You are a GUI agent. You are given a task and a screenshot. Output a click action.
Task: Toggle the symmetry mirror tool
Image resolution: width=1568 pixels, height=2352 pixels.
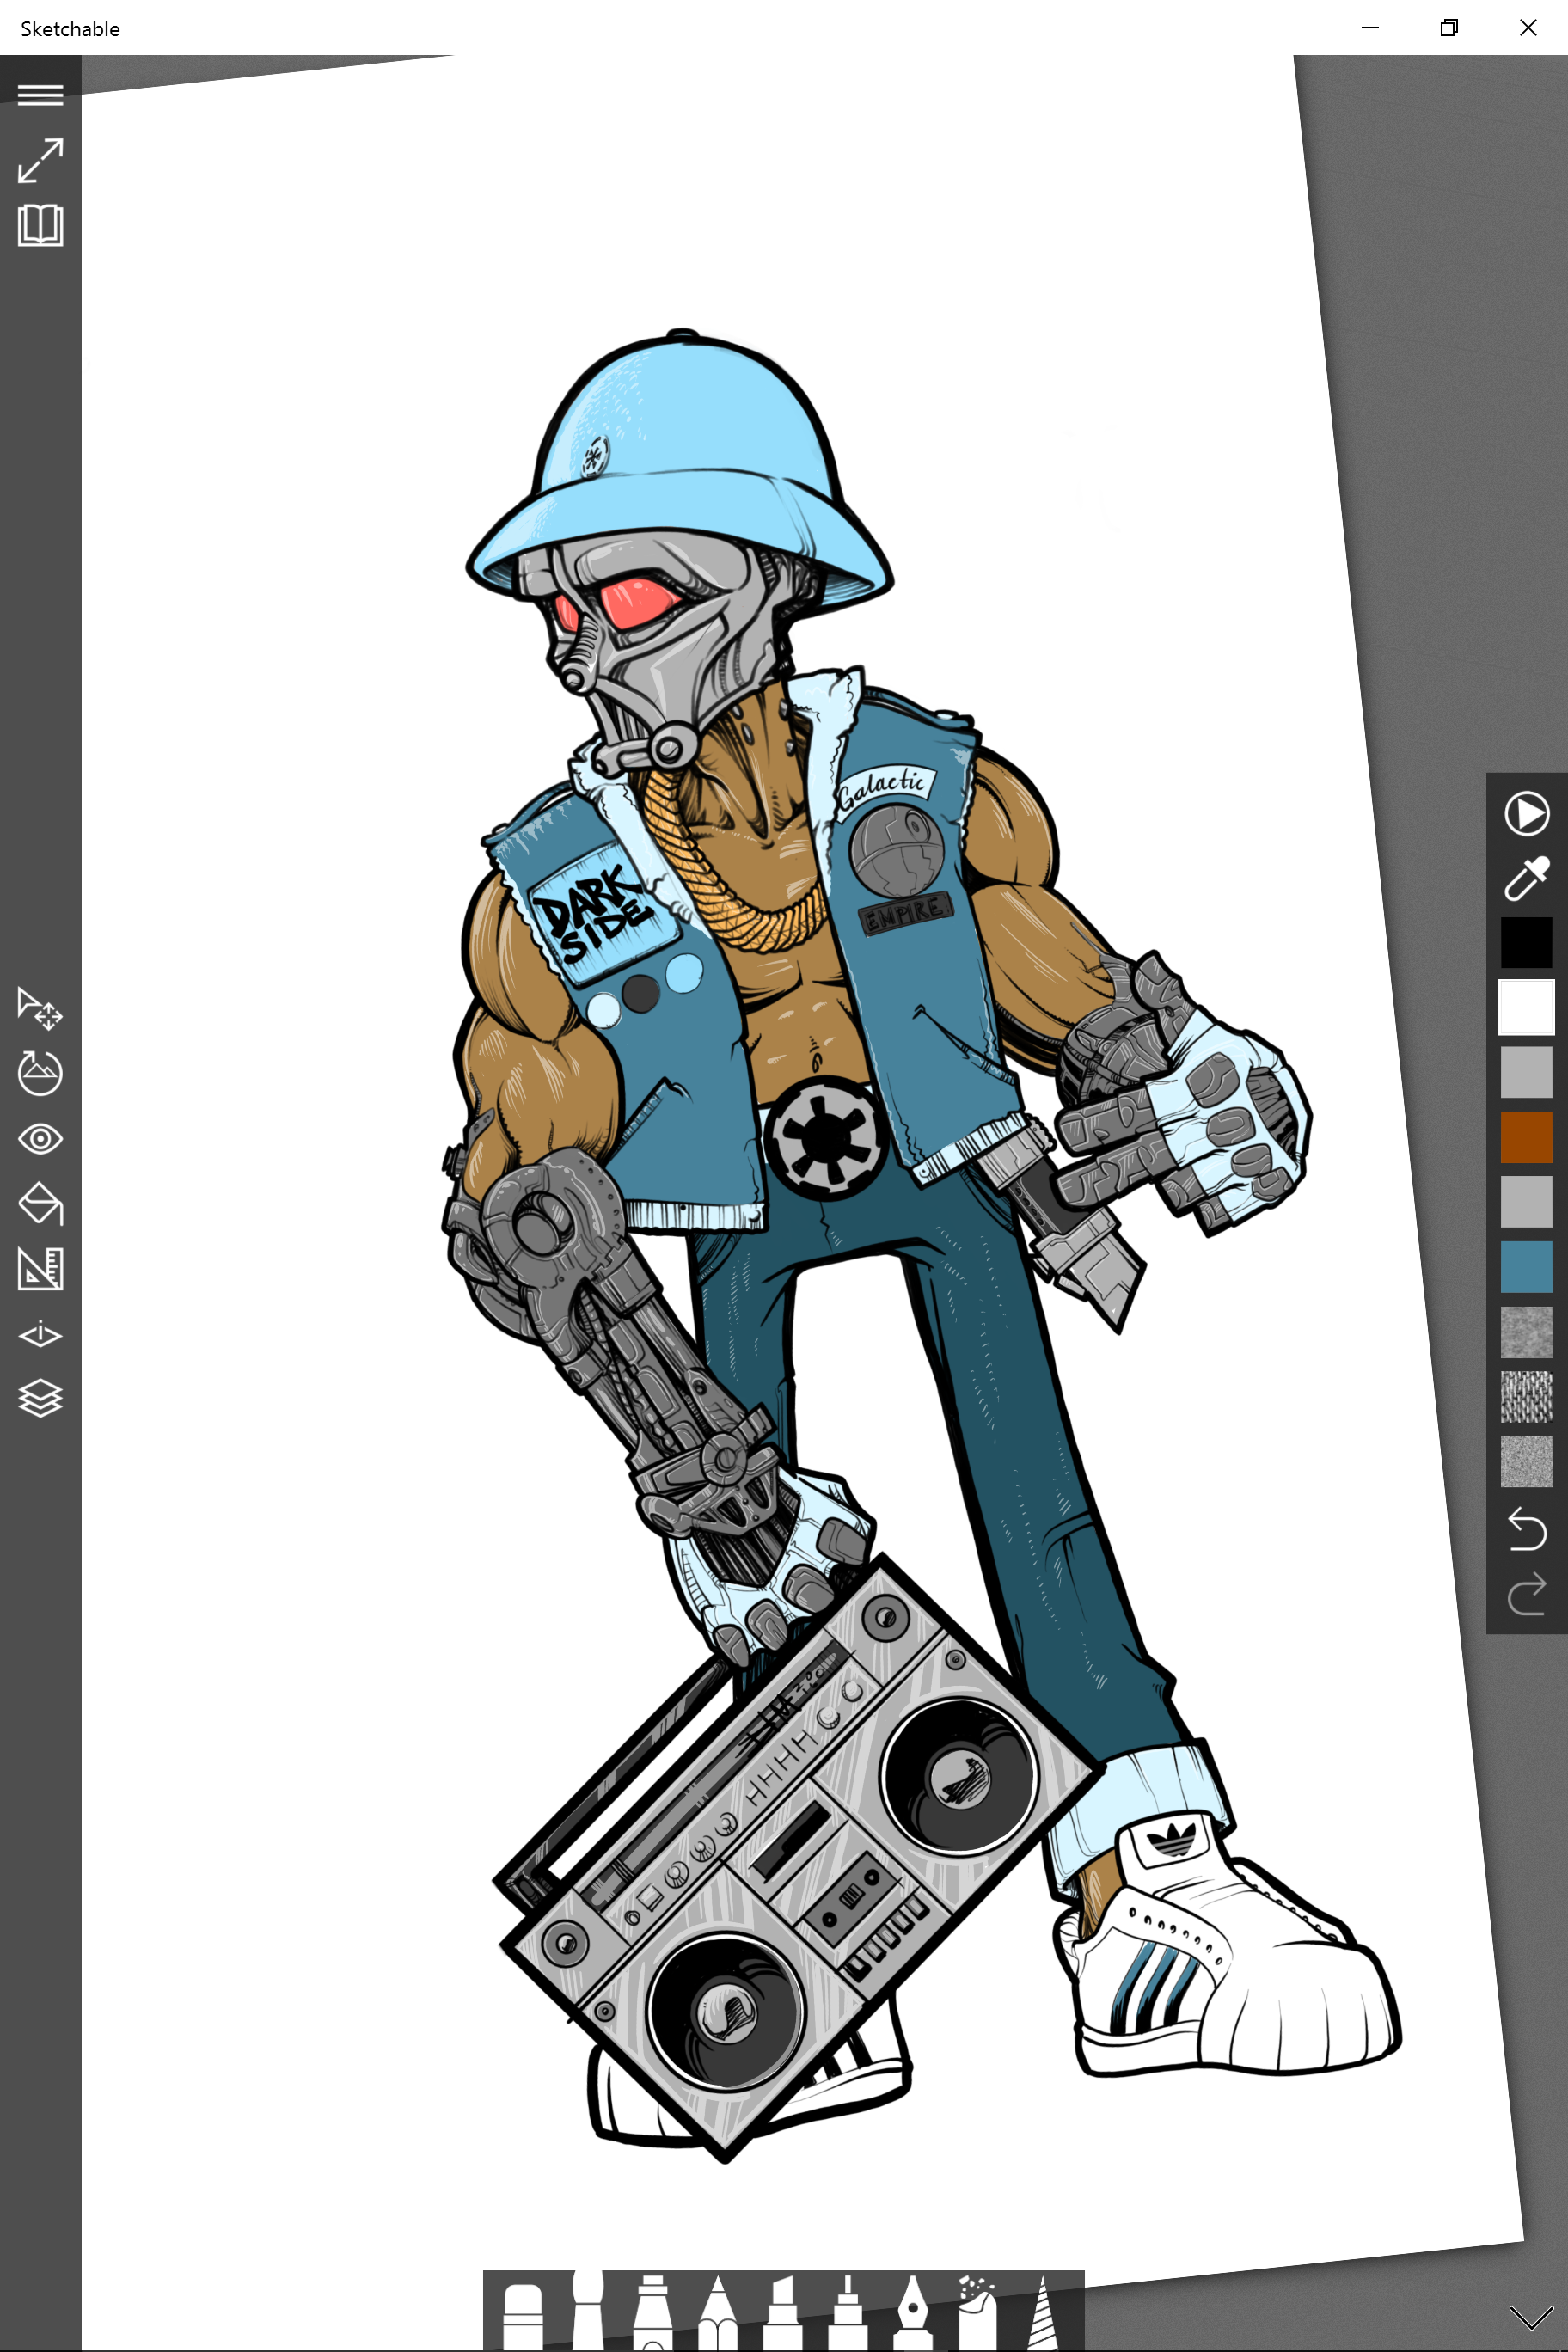pyautogui.click(x=40, y=1335)
